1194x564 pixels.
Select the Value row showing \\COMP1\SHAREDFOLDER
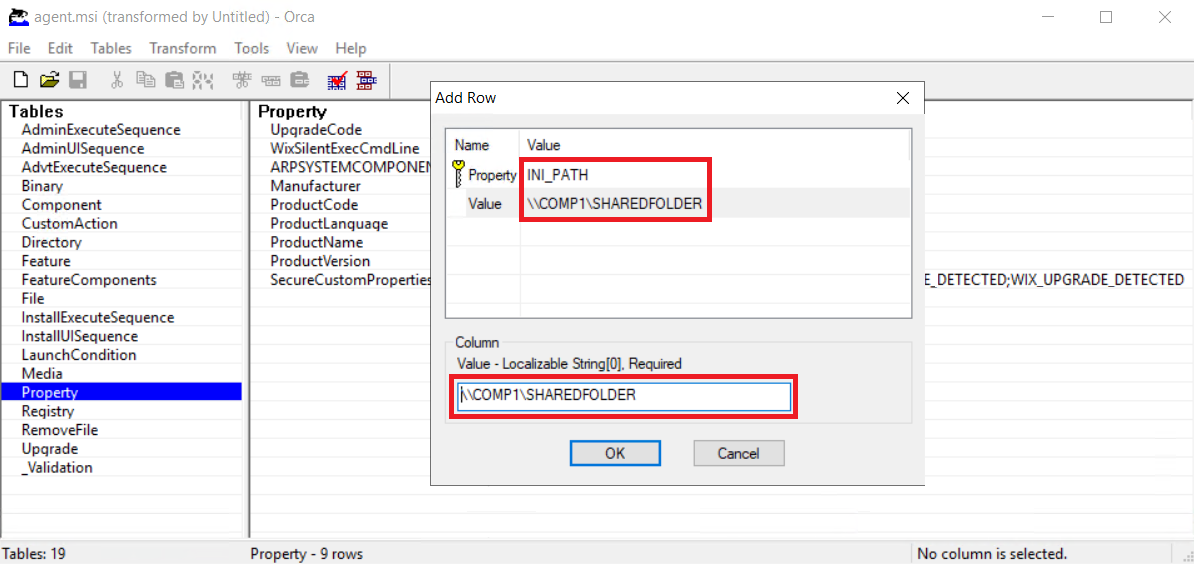[614, 204]
